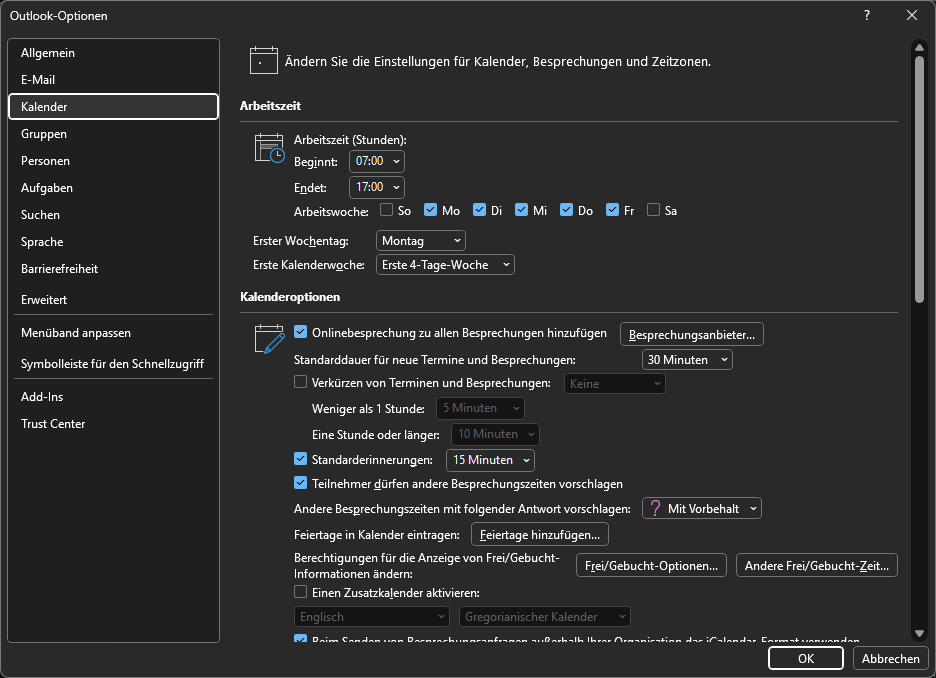The height and width of the screenshot is (678, 936).
Task: Click the calendar icon in the page header
Action: tap(263, 61)
